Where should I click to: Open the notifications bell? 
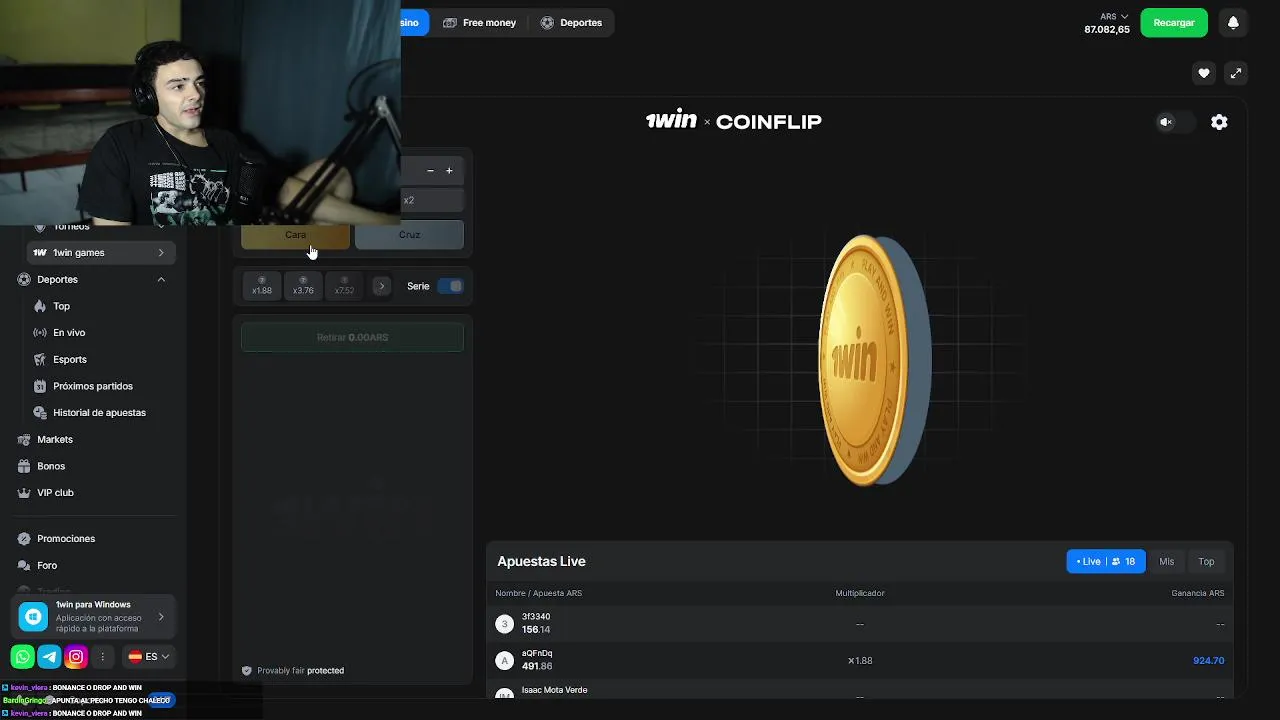pyautogui.click(x=1233, y=23)
